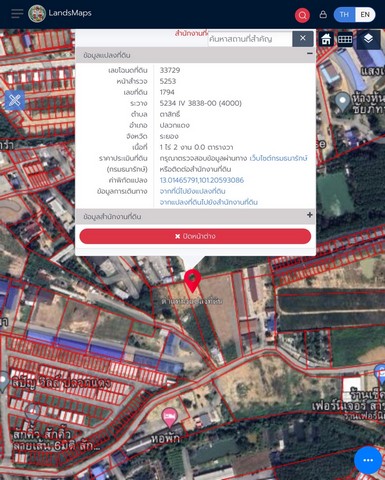Click the home icon on map toolbar
The image size is (385, 480).
326,39
